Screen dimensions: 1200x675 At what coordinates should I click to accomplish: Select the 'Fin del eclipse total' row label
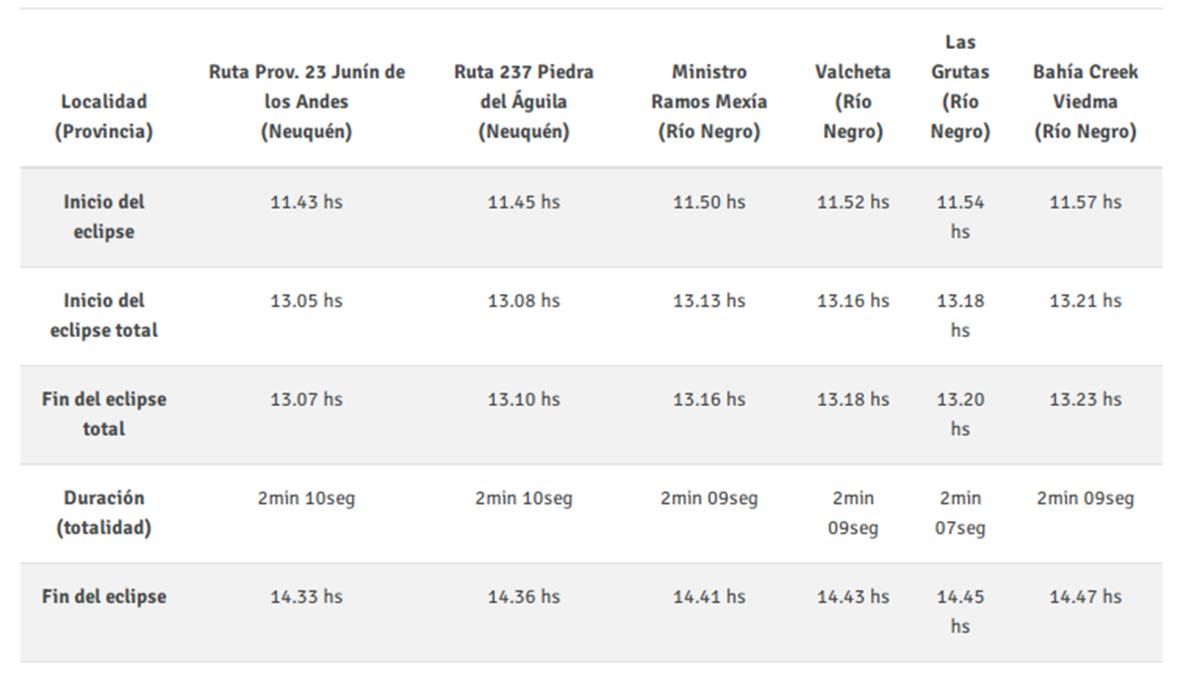pyautogui.click(x=104, y=413)
